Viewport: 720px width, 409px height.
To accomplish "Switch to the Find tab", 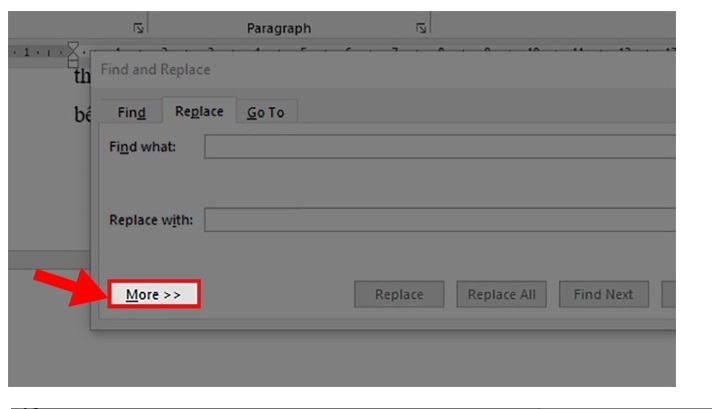I will coord(131,112).
